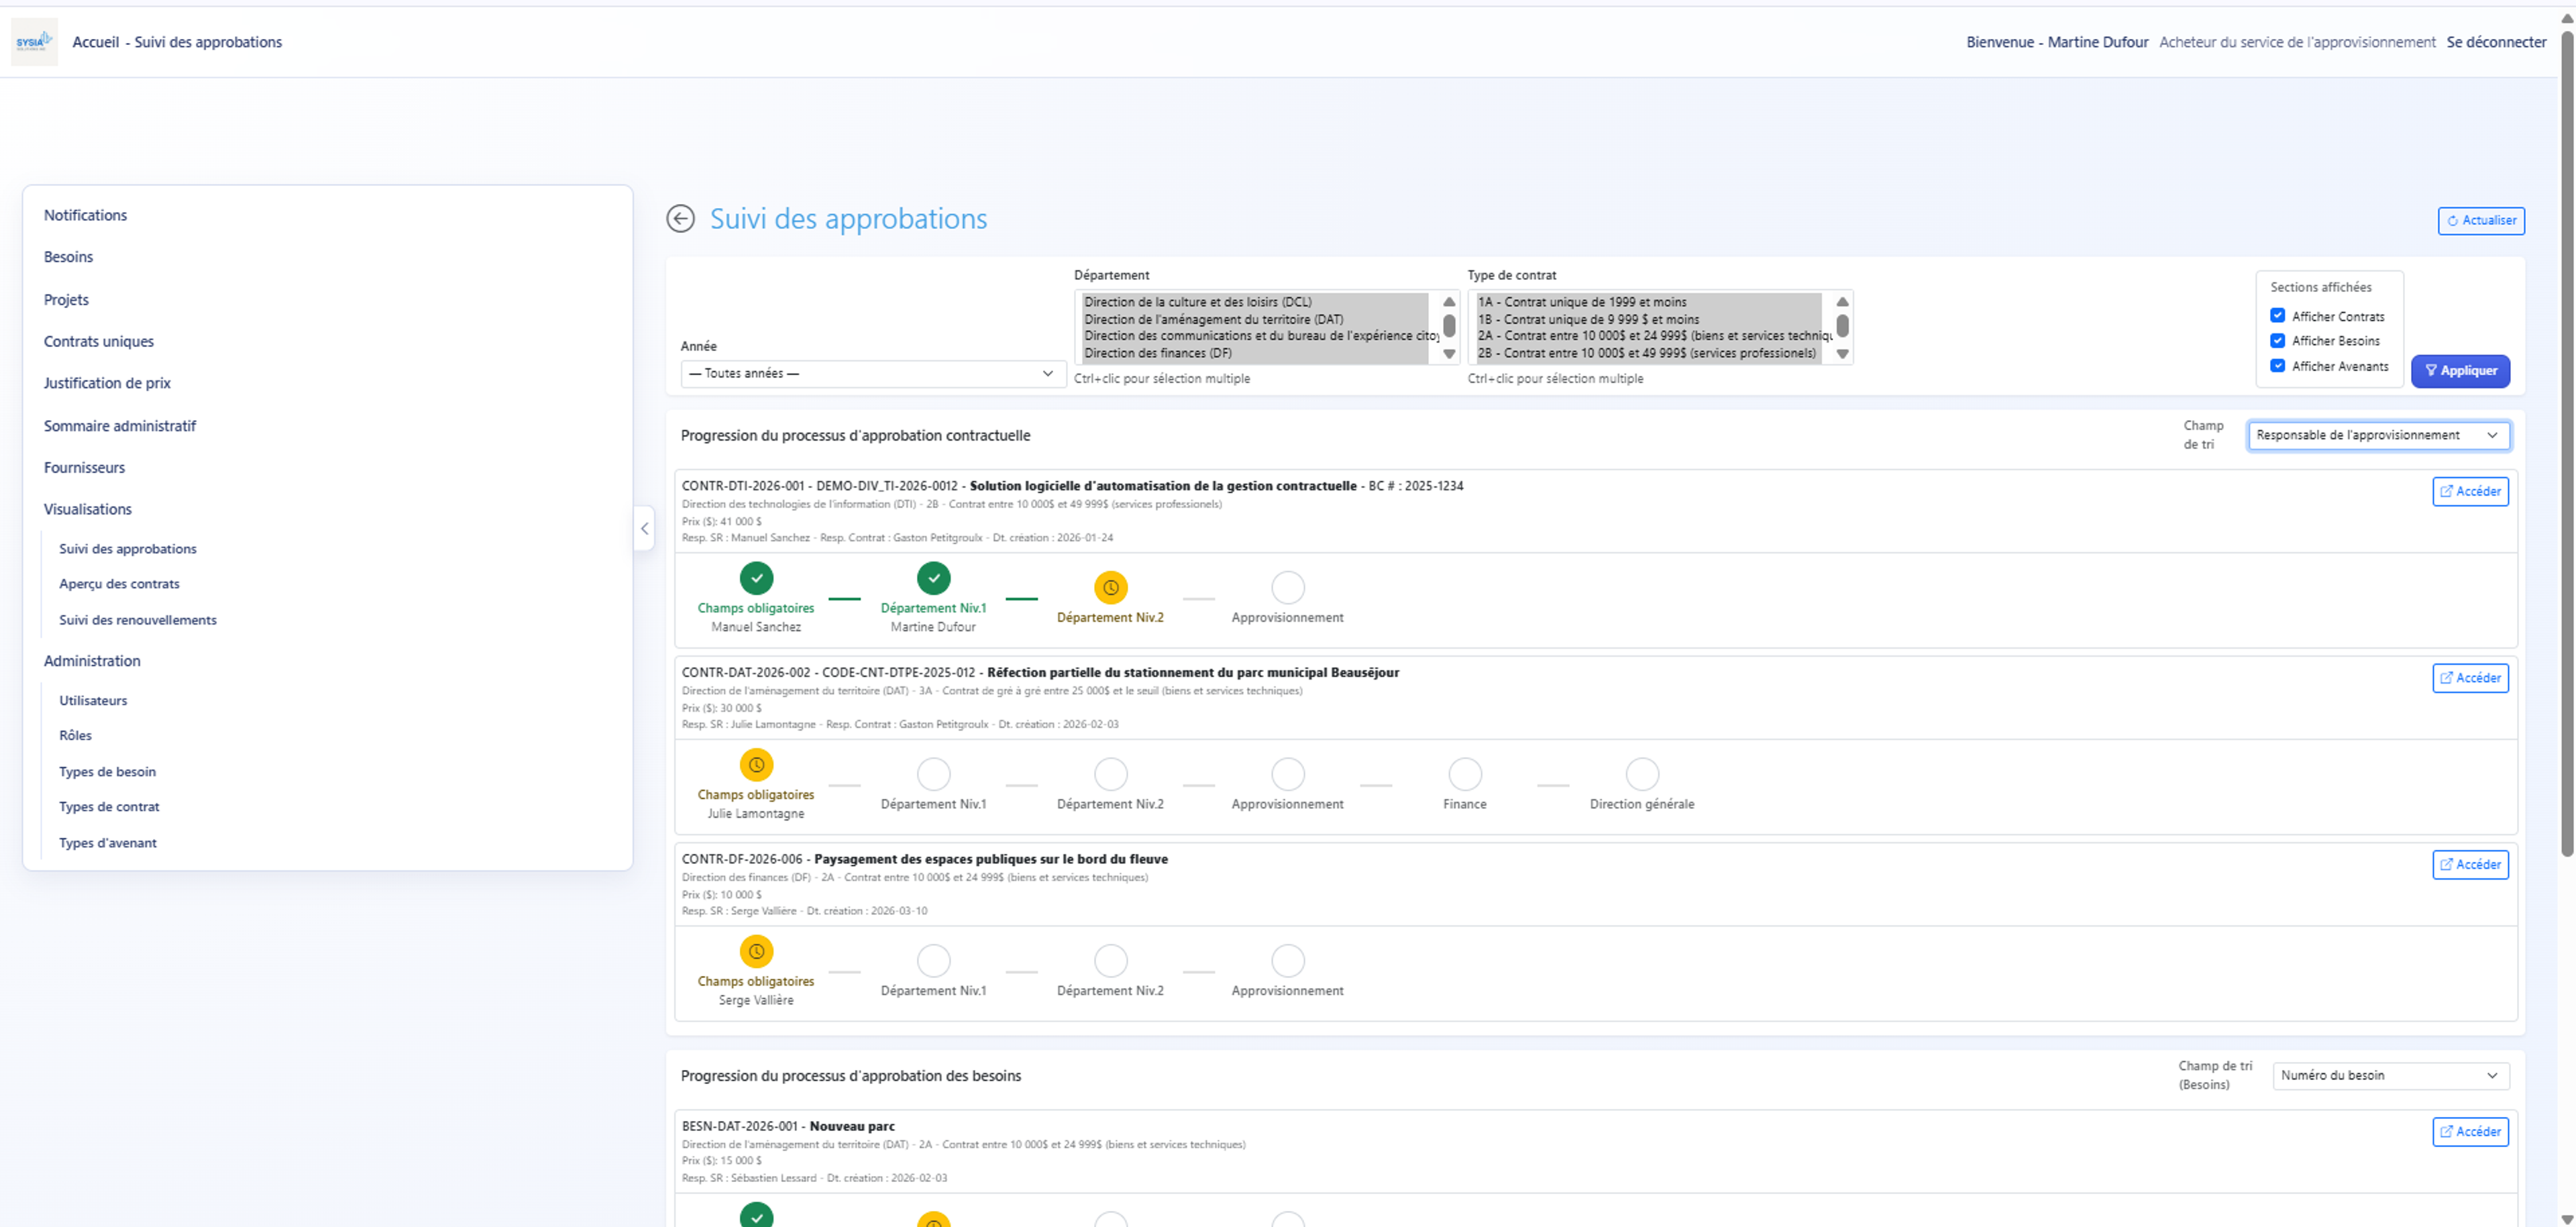Click Accéder for BESN-DAT-2026-001 Nouveau parc
The image size is (2576, 1227).
(x=2470, y=1132)
